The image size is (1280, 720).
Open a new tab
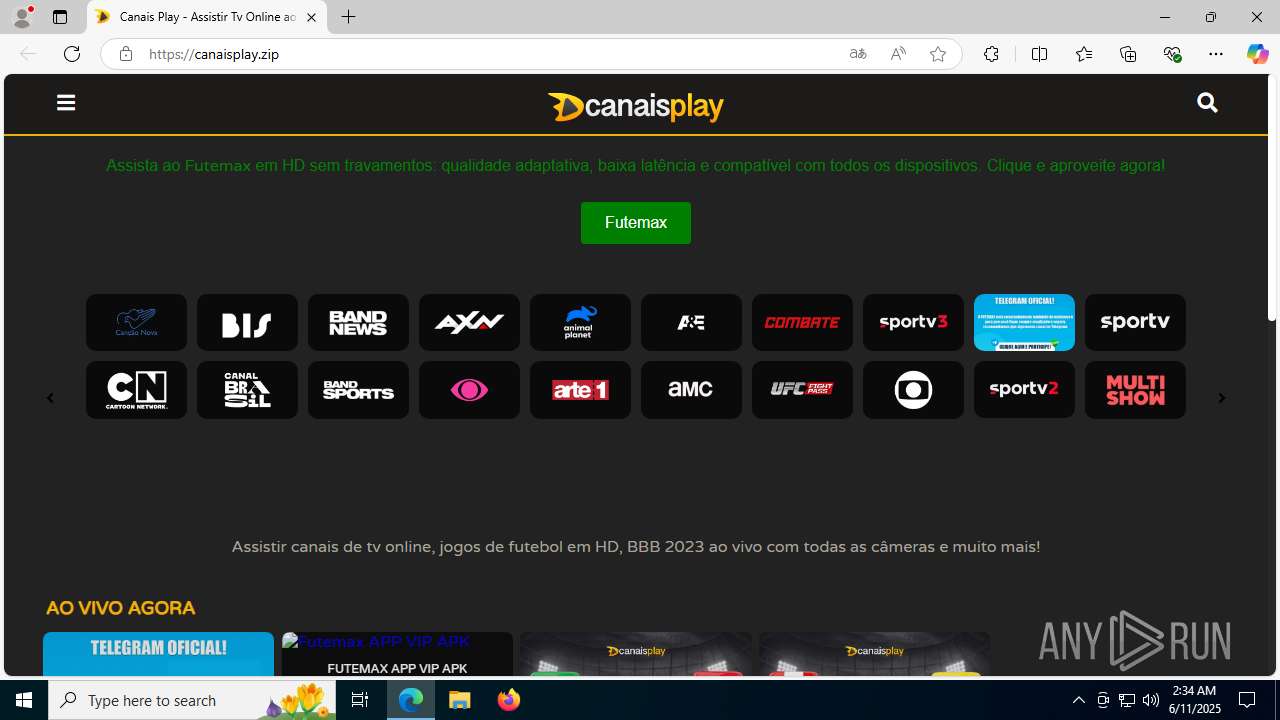point(349,17)
